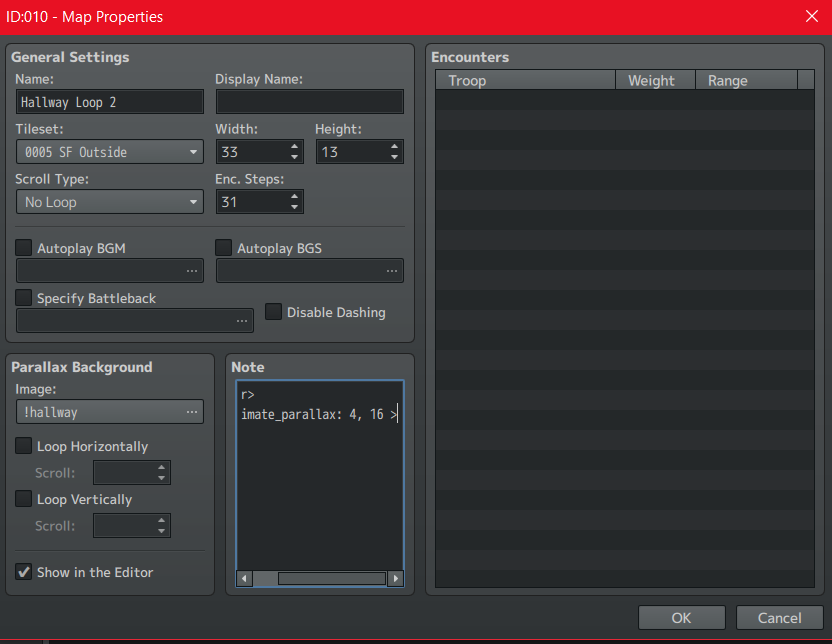832x644 pixels.
Task: Uncheck Show in the Editor
Action: 24,572
